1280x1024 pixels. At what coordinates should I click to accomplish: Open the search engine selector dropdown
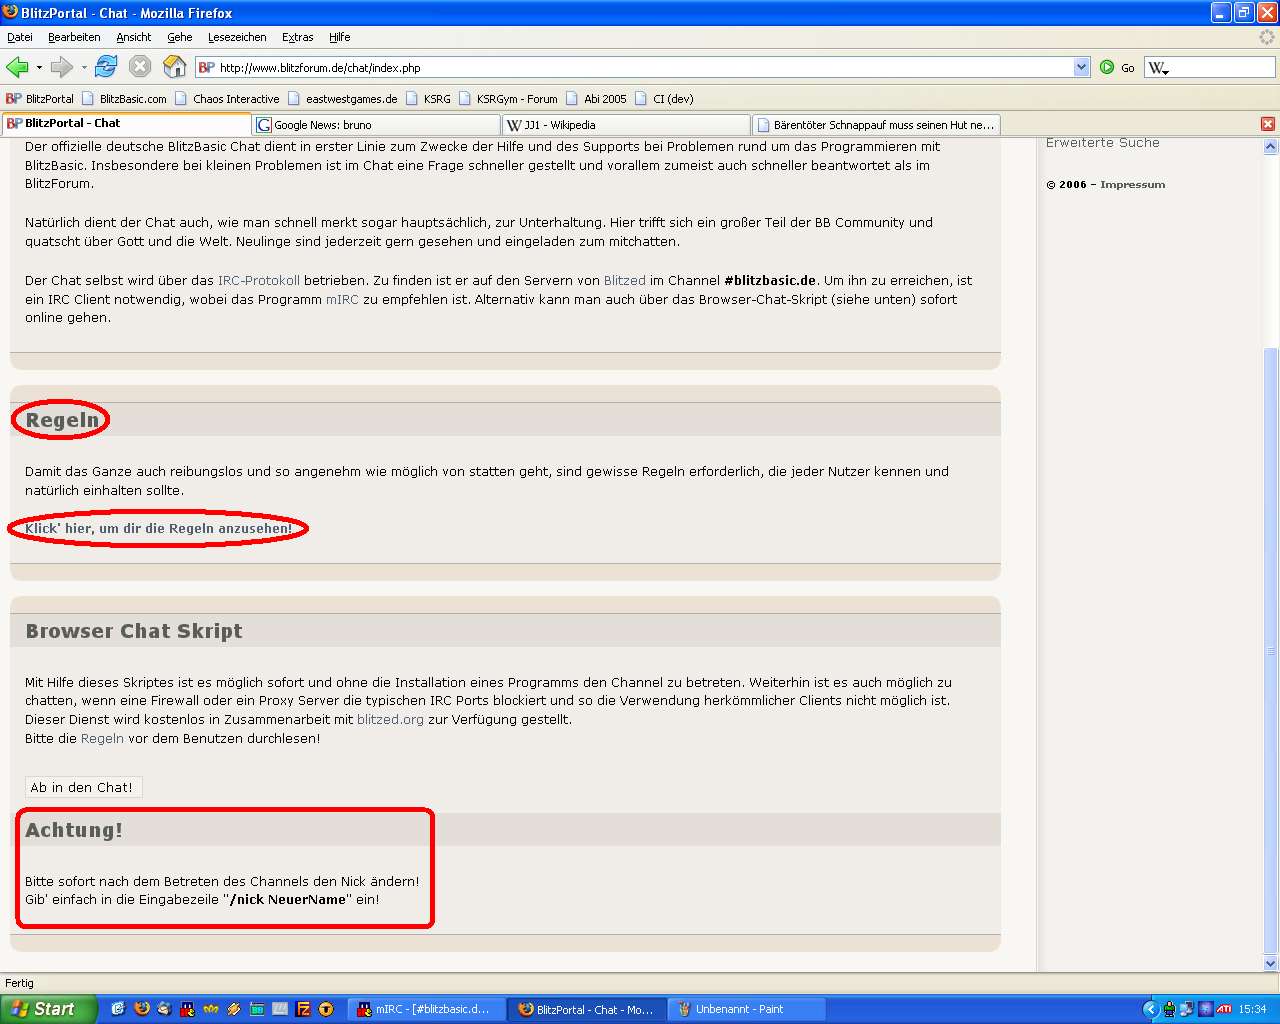tap(1159, 68)
